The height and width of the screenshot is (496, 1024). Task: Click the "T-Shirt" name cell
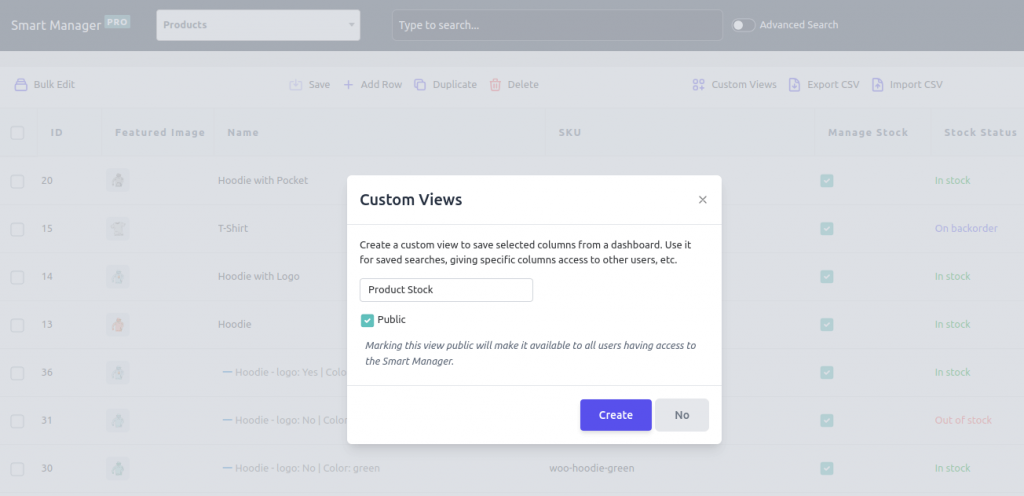point(233,228)
